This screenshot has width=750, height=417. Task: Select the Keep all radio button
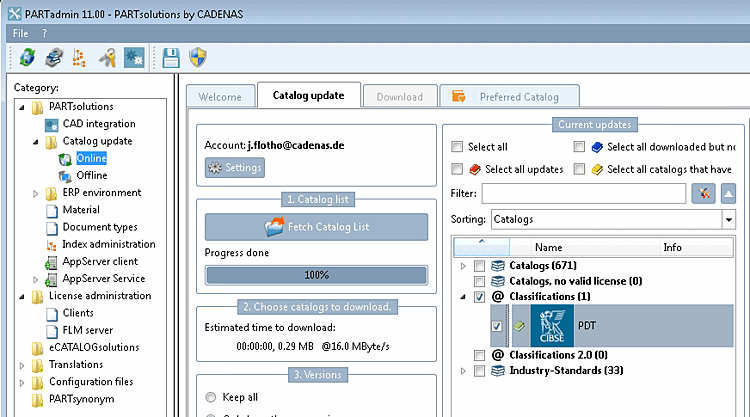(210, 397)
